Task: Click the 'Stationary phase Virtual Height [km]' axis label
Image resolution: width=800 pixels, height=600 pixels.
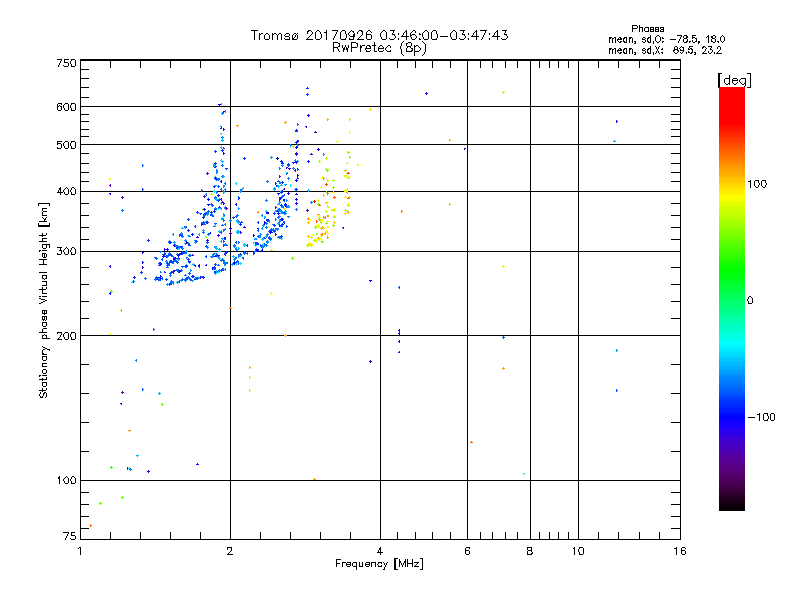Action: 44,300
